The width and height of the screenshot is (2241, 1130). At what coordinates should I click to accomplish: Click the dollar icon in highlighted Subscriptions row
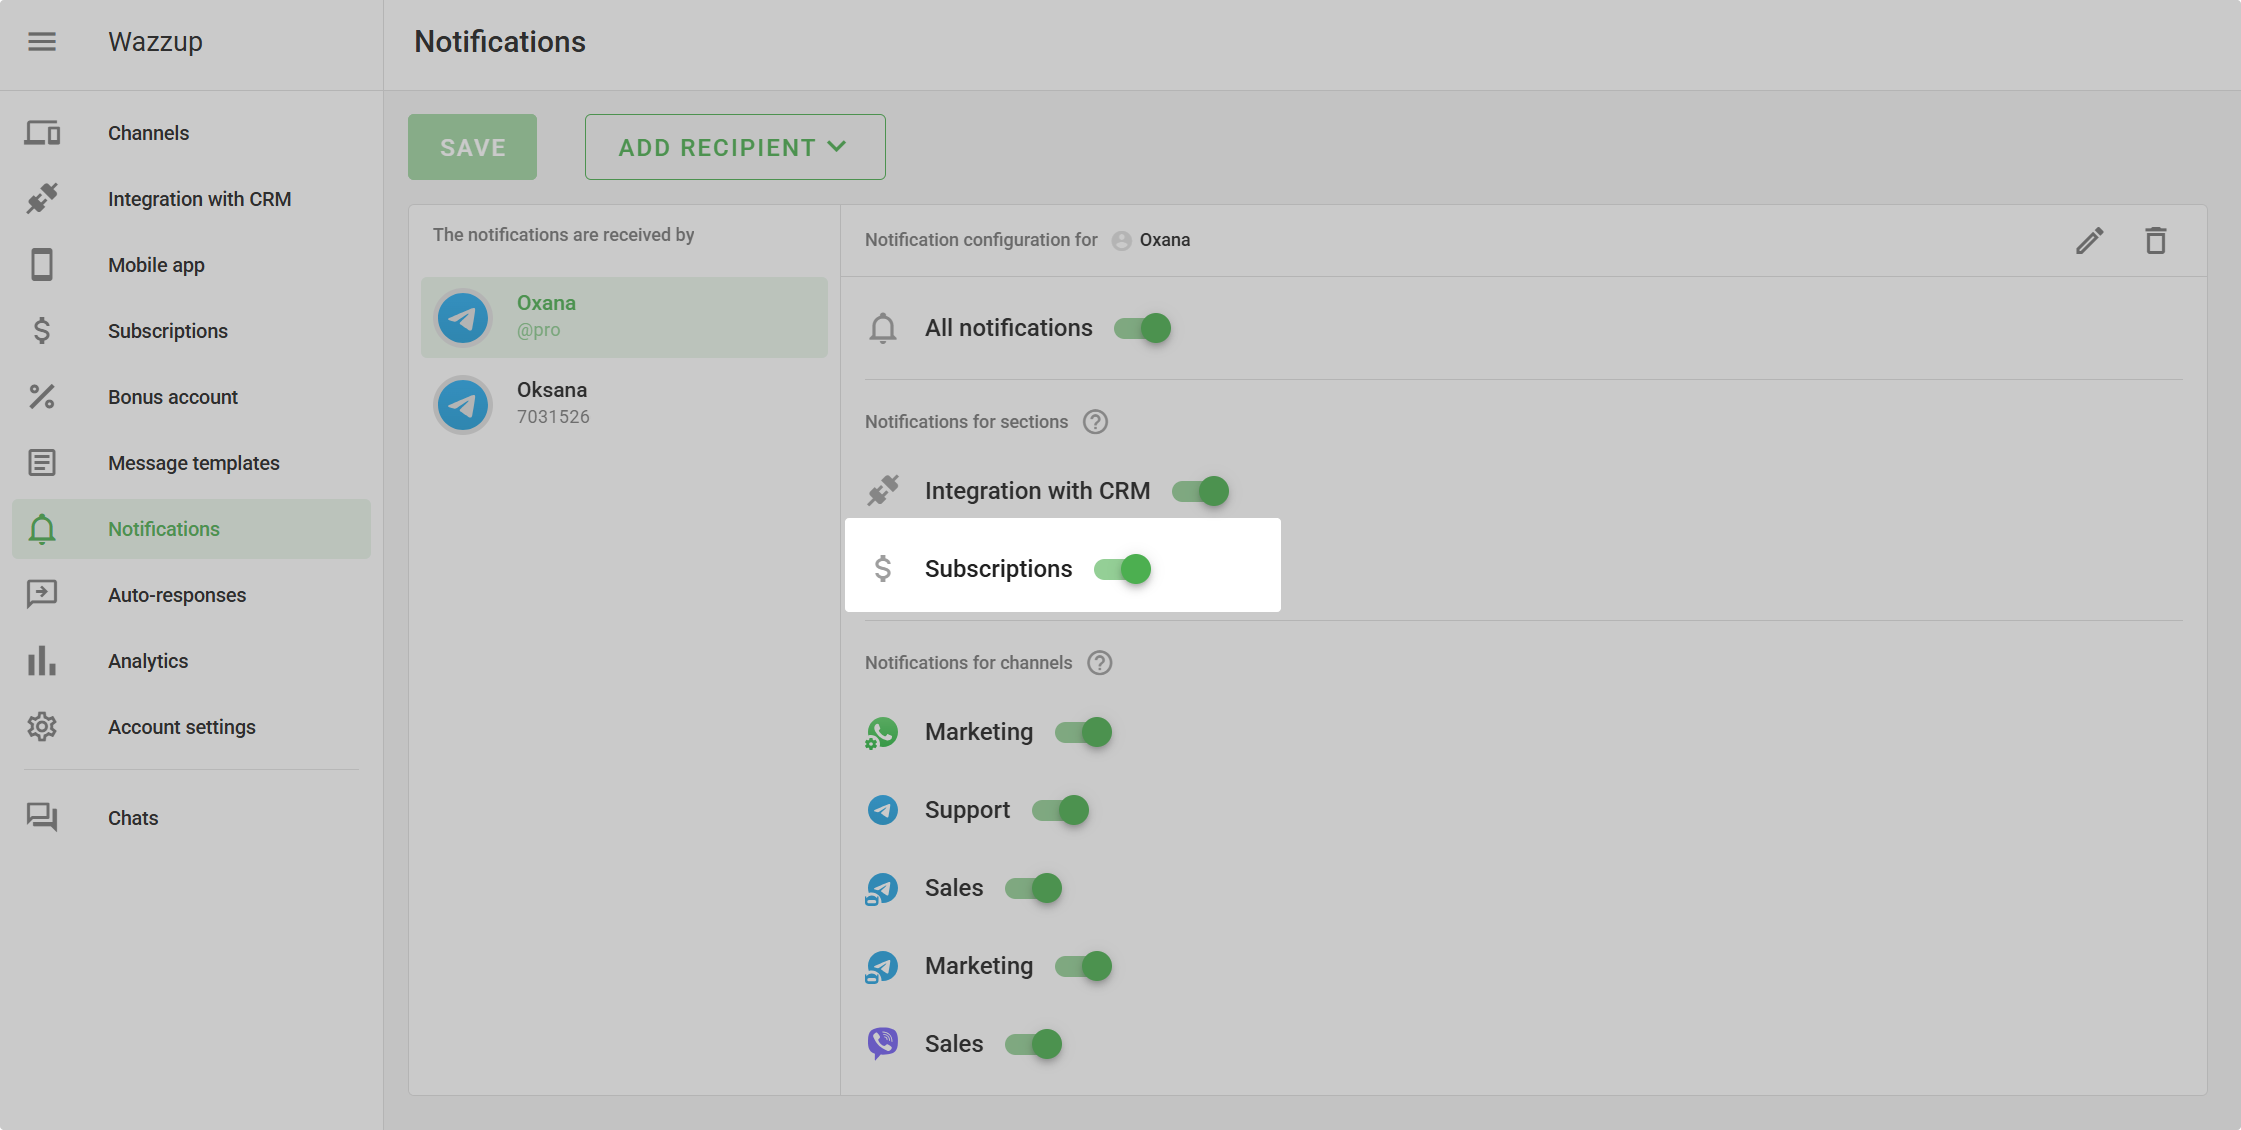(x=882, y=569)
